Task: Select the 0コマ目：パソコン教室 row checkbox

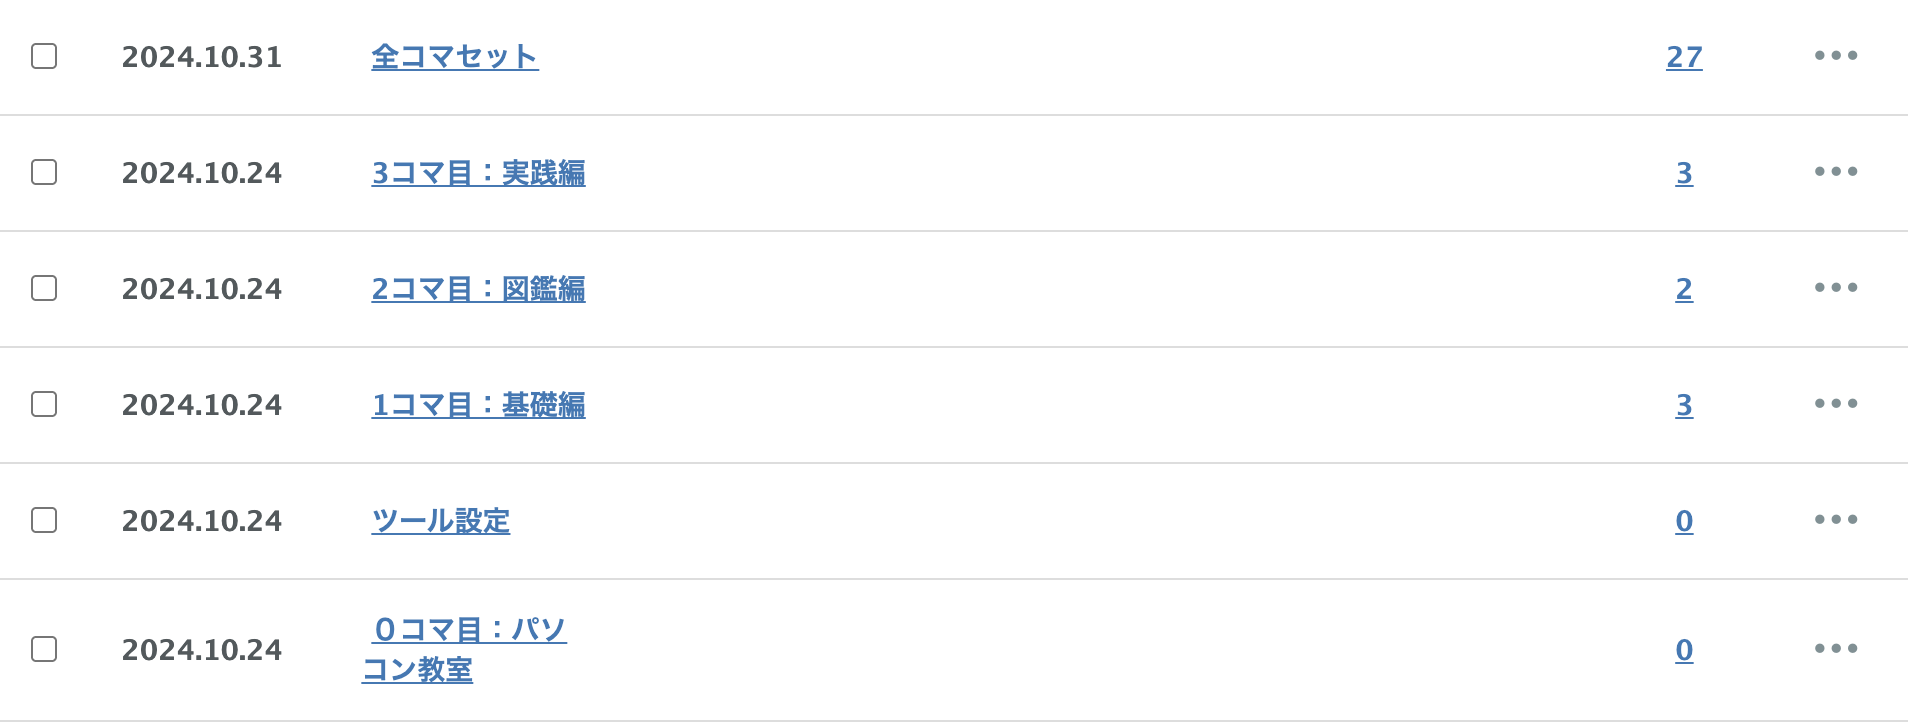Action: [x=44, y=649]
